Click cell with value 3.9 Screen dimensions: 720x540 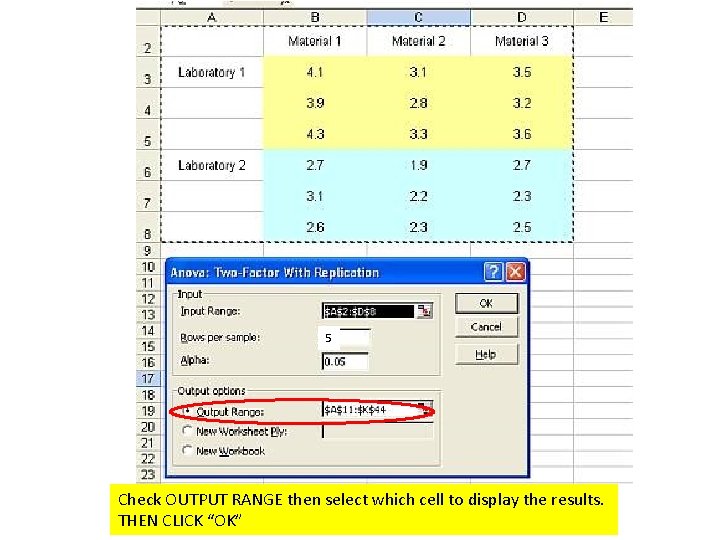(315, 103)
